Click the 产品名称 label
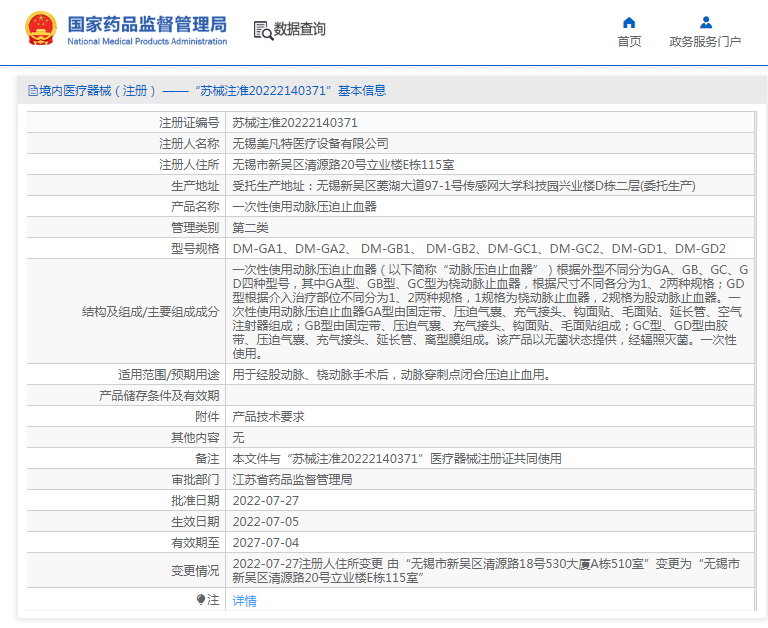 click(195, 207)
